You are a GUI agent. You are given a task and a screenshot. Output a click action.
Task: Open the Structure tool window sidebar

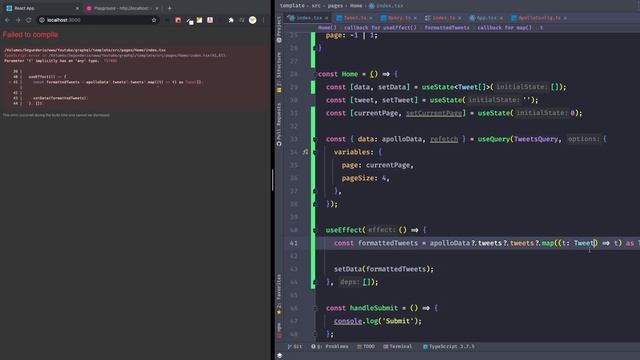[x=279, y=71]
